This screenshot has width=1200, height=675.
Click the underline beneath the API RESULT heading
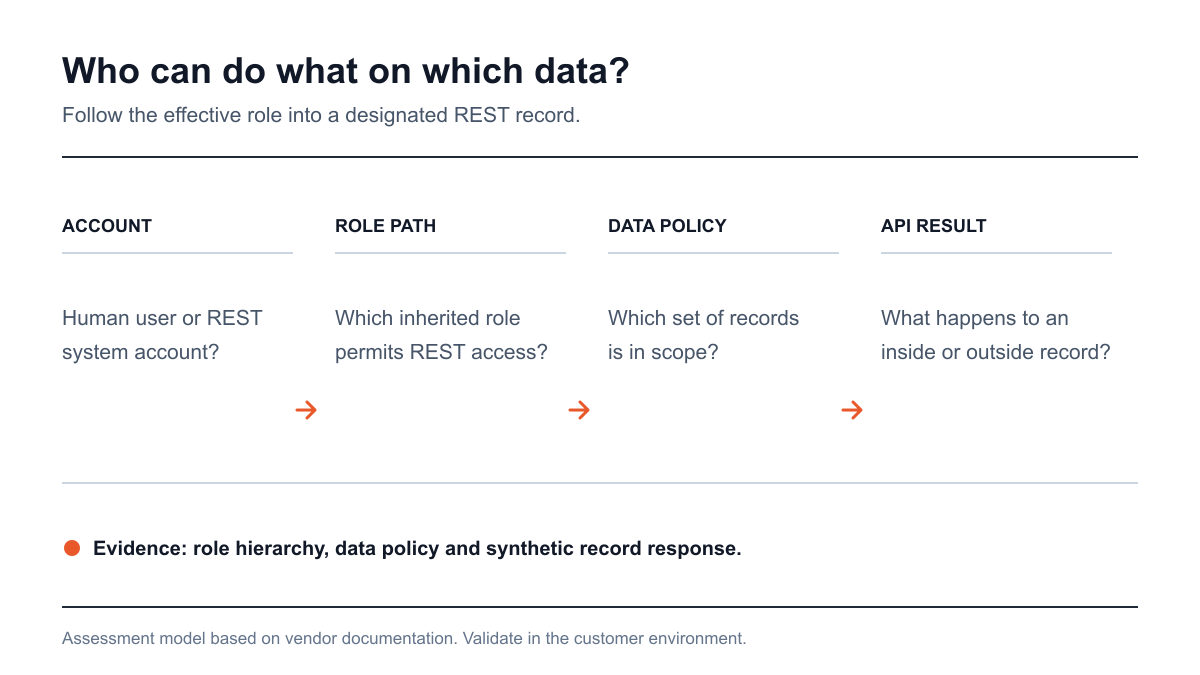[996, 253]
